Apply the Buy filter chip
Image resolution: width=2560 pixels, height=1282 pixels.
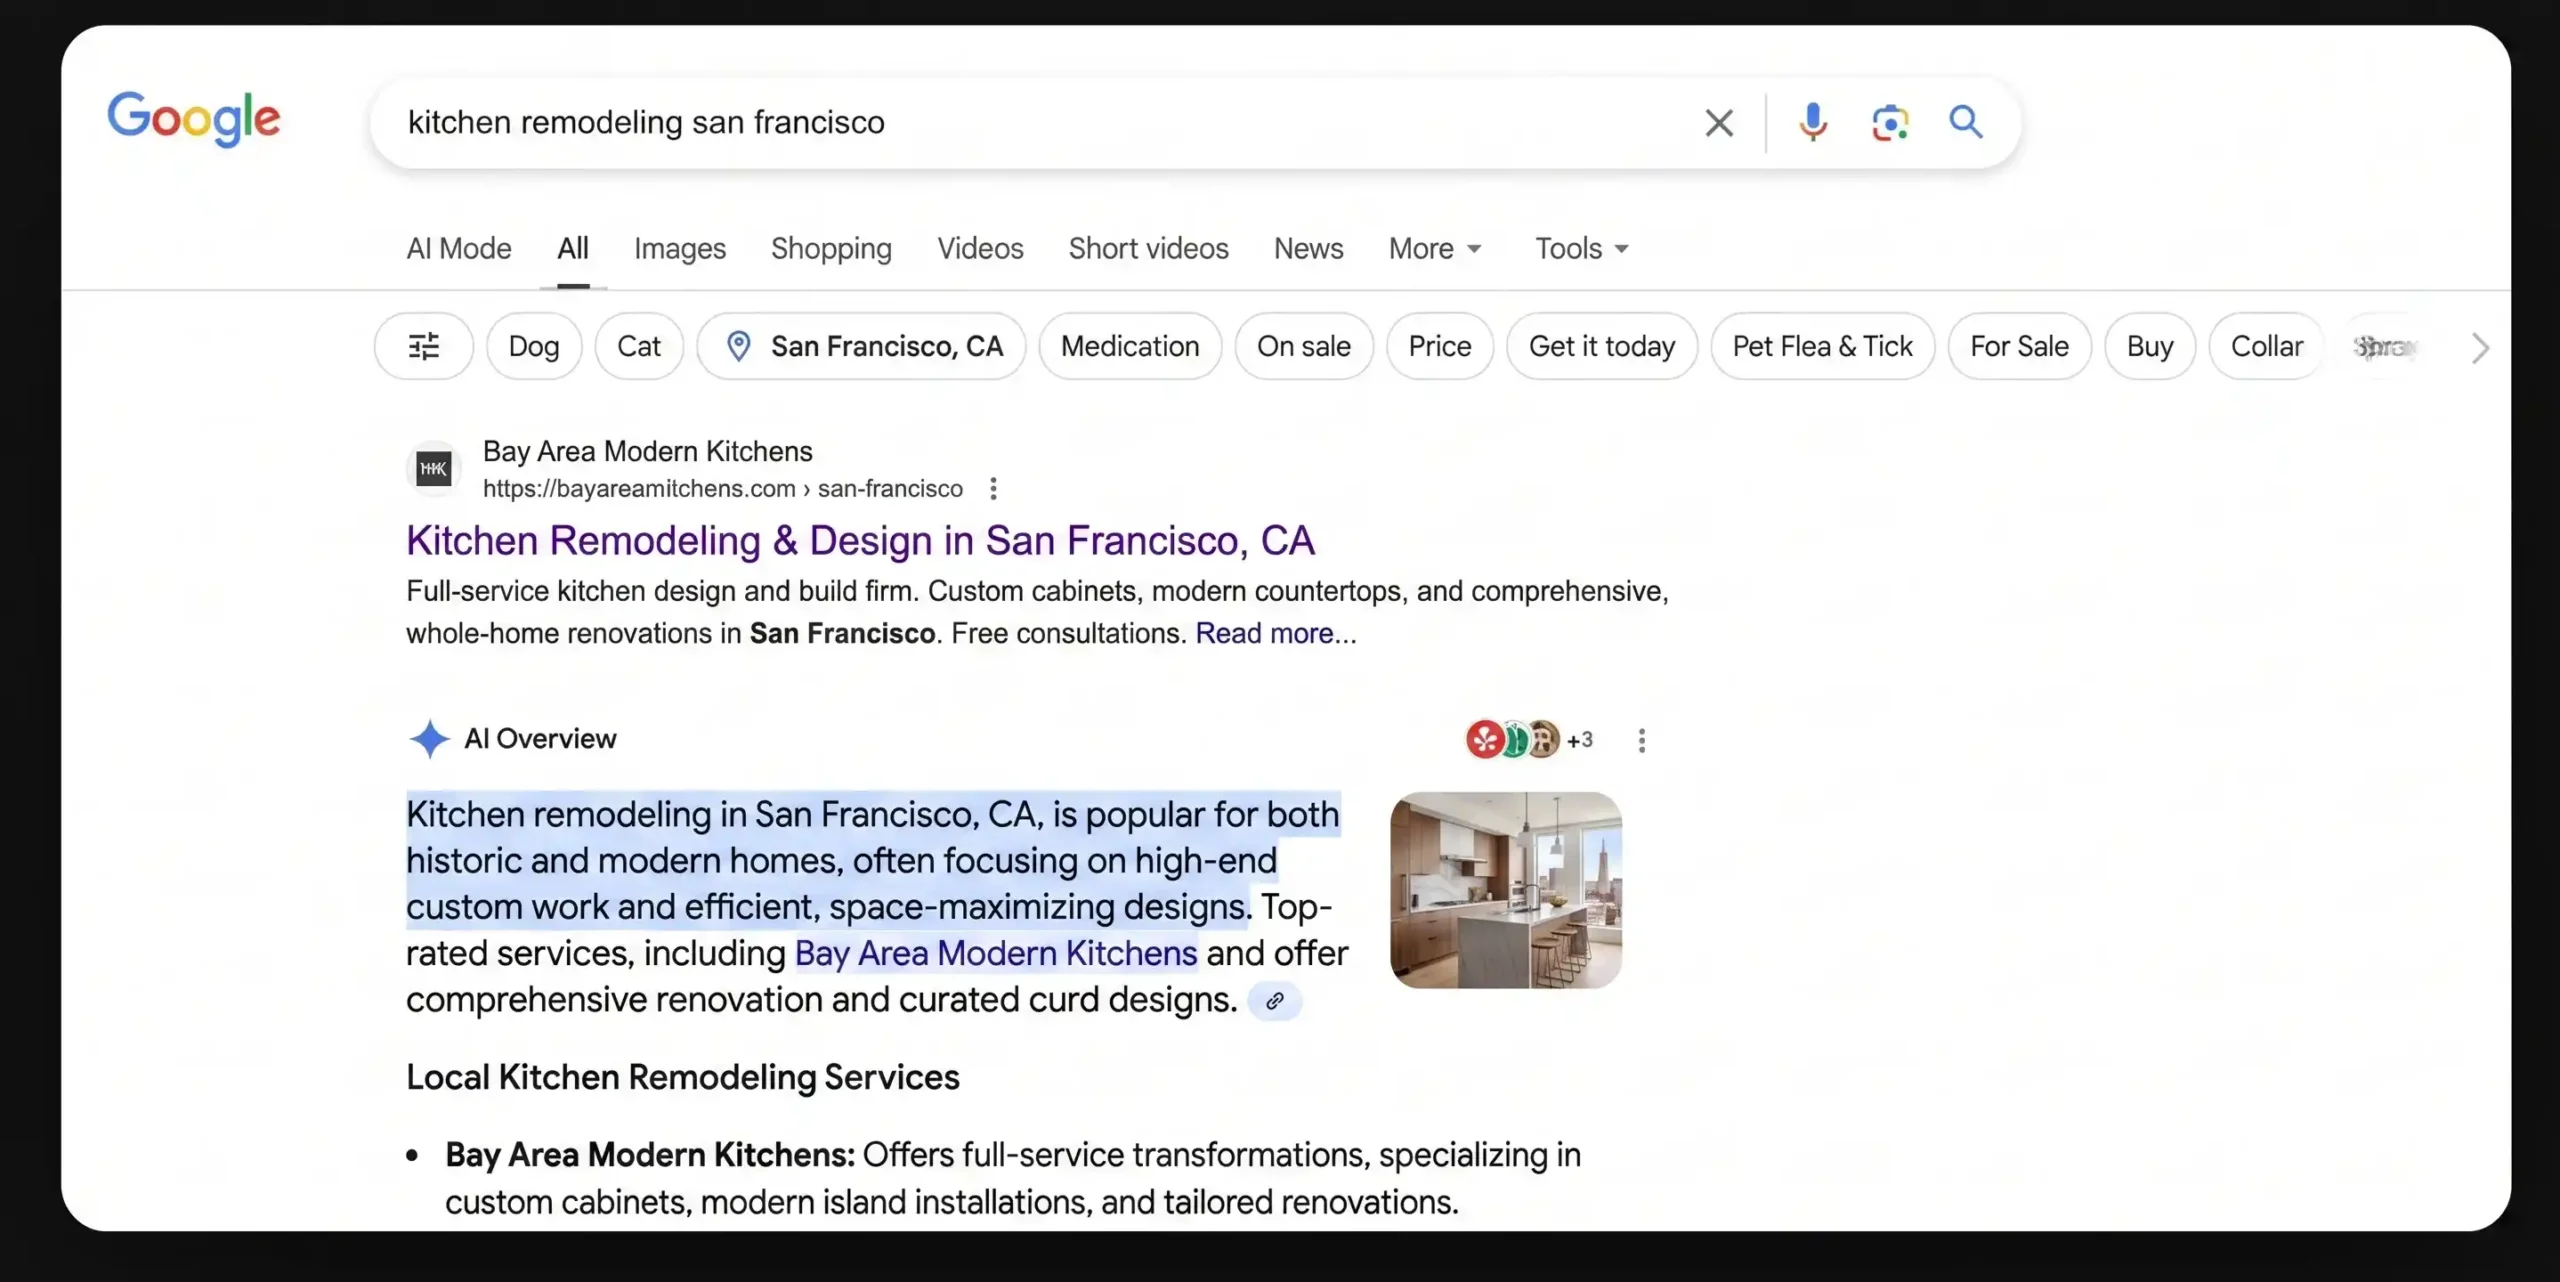[x=2150, y=346]
